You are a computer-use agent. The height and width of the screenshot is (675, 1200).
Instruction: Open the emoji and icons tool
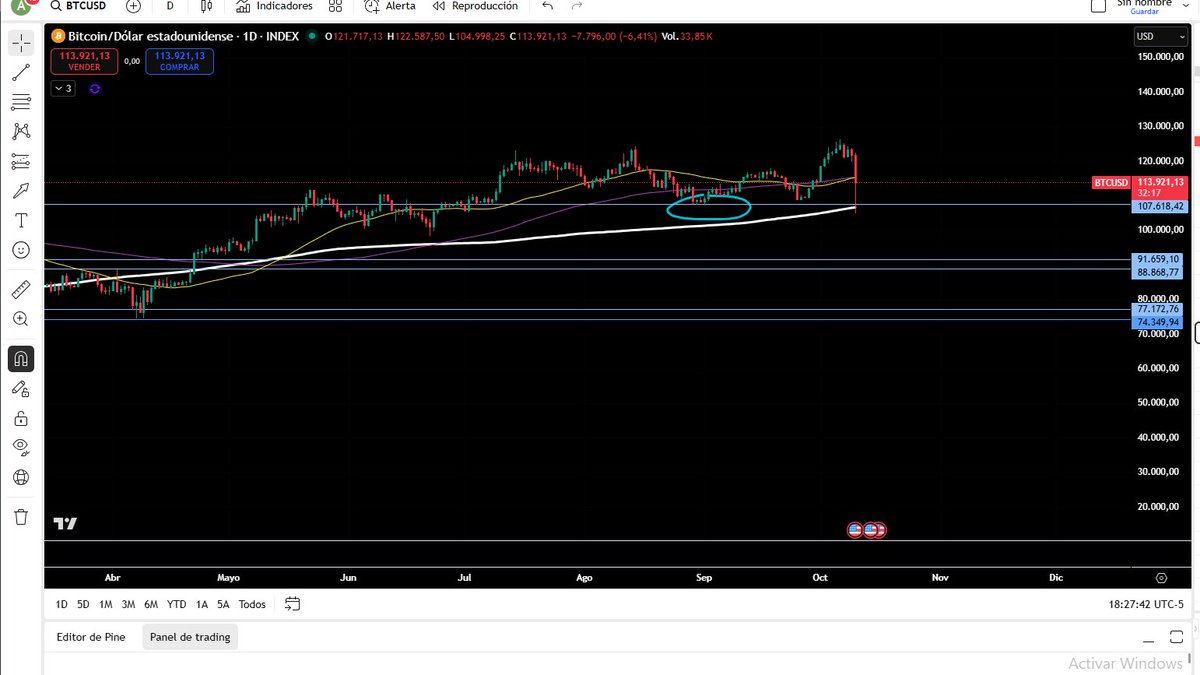(x=21, y=249)
